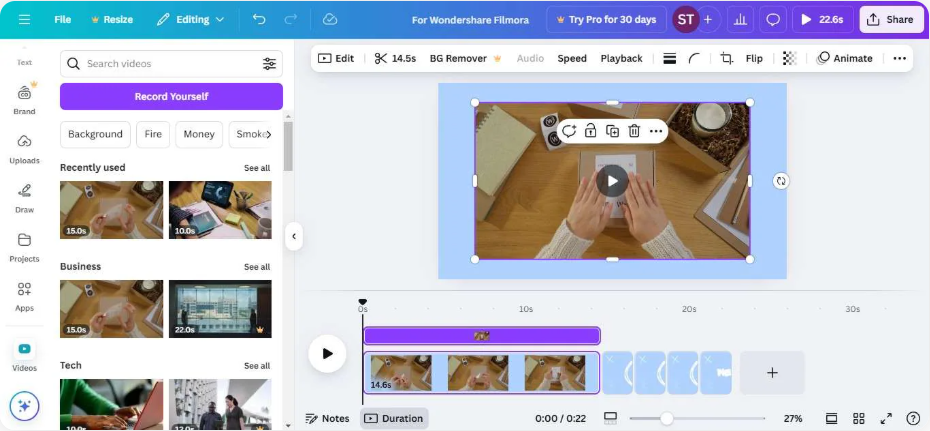Adjust the zoom slider handle
930x431 pixels.
tap(667, 419)
